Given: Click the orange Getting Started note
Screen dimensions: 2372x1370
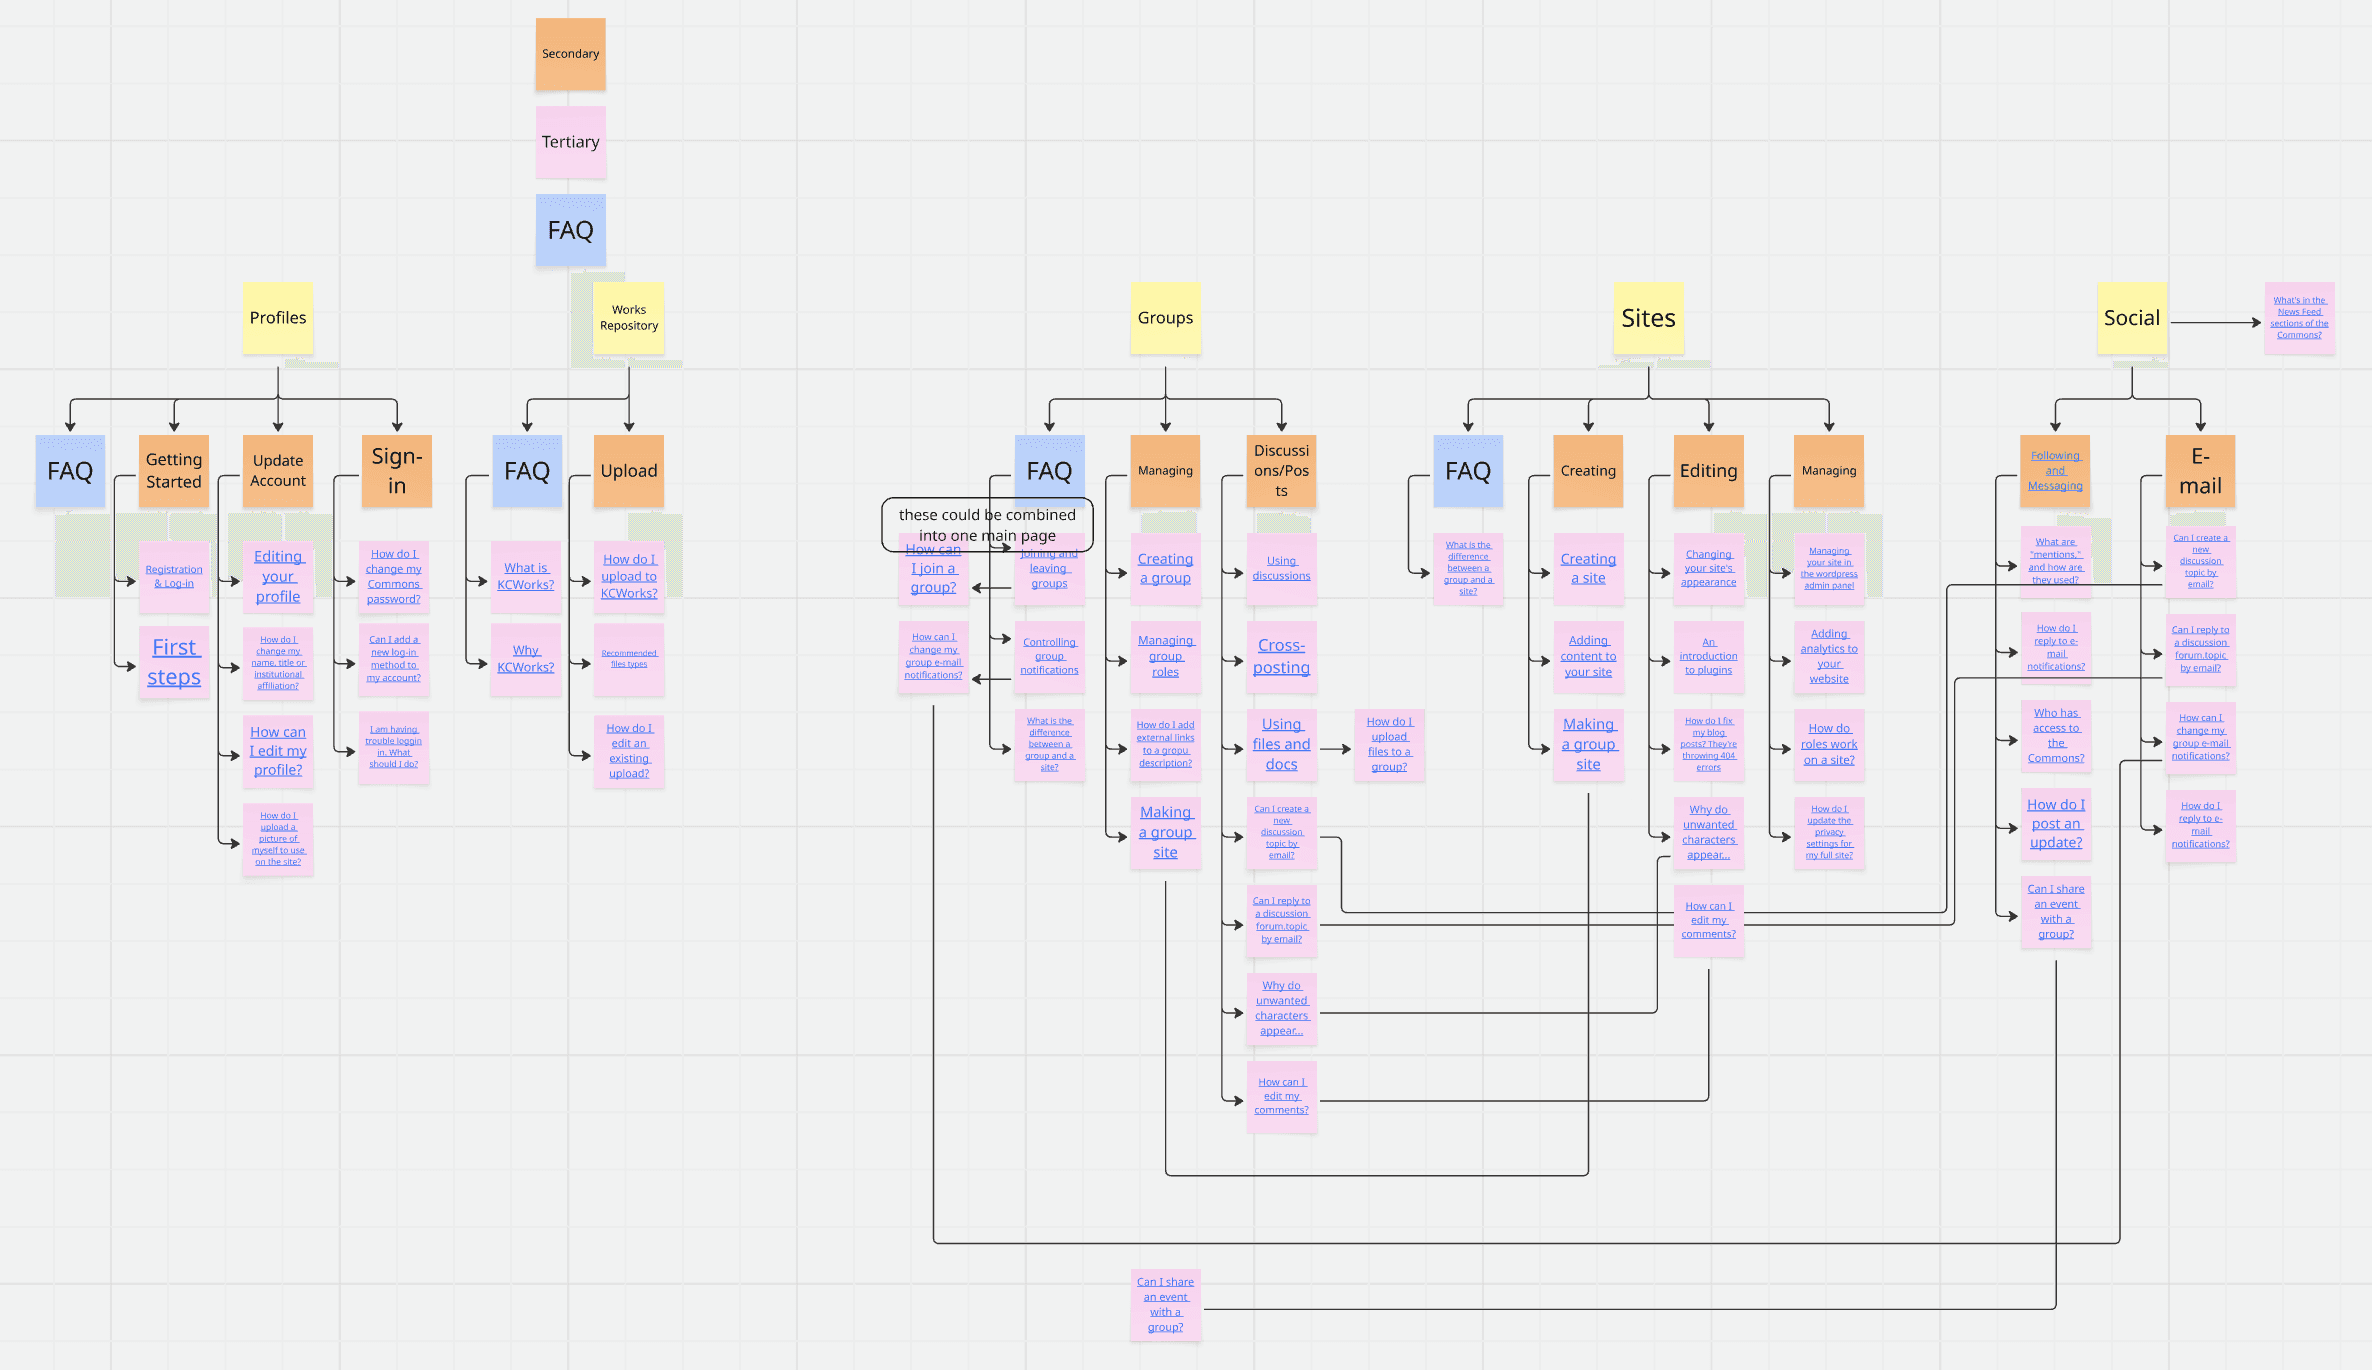Looking at the screenshot, I should 174,470.
